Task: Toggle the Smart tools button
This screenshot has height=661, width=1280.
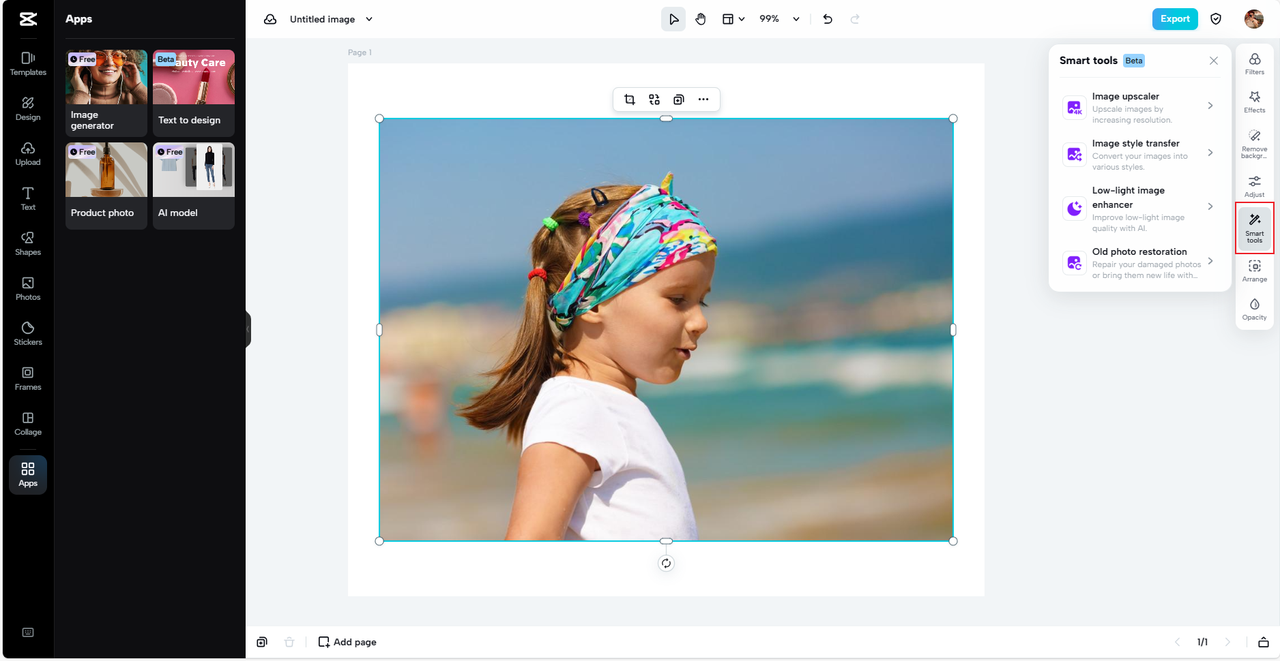Action: (1255, 228)
